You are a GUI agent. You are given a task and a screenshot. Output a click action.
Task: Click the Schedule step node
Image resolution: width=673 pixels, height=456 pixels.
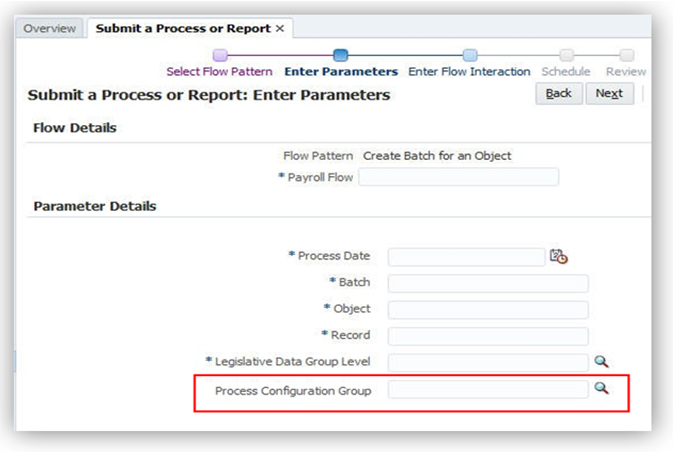tap(566, 56)
